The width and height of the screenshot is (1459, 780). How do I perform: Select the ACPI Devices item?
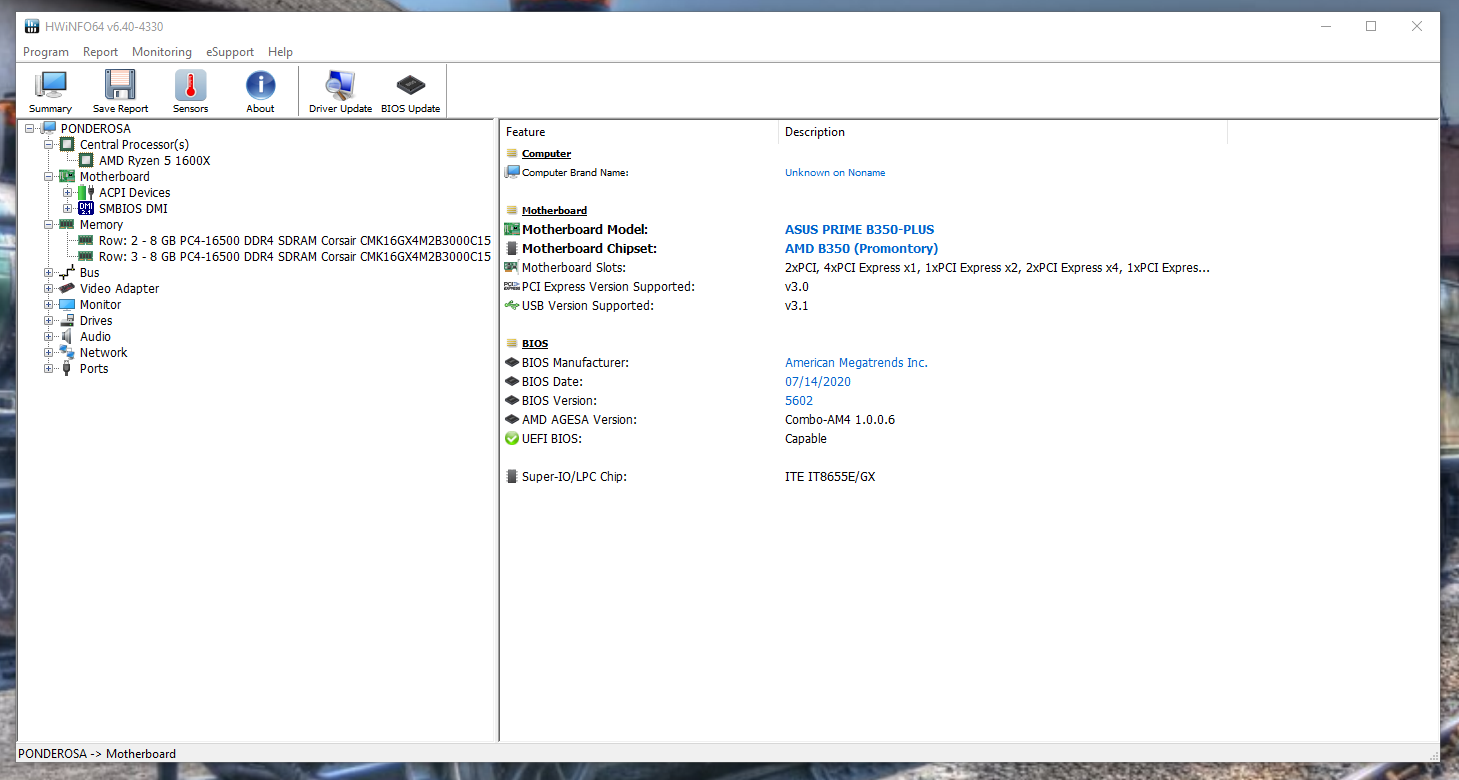click(x=134, y=193)
